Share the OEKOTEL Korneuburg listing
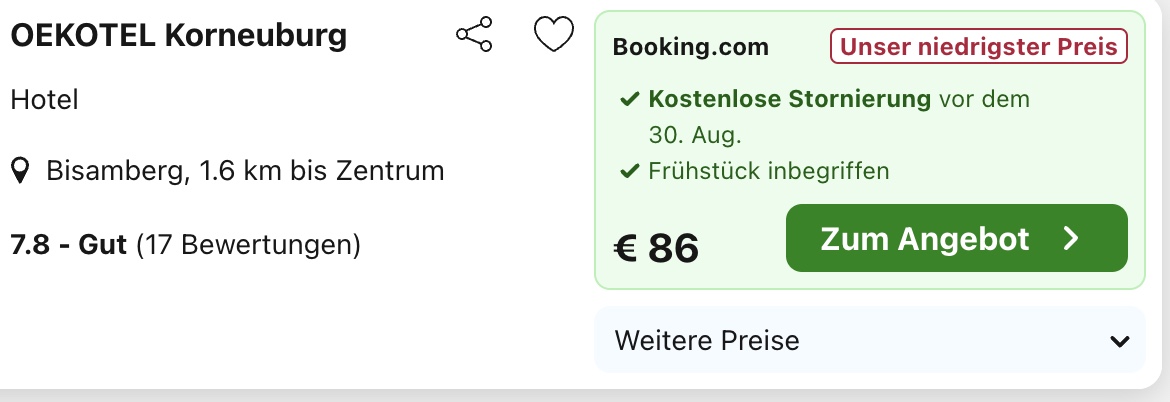The image size is (1170, 402). [x=475, y=34]
